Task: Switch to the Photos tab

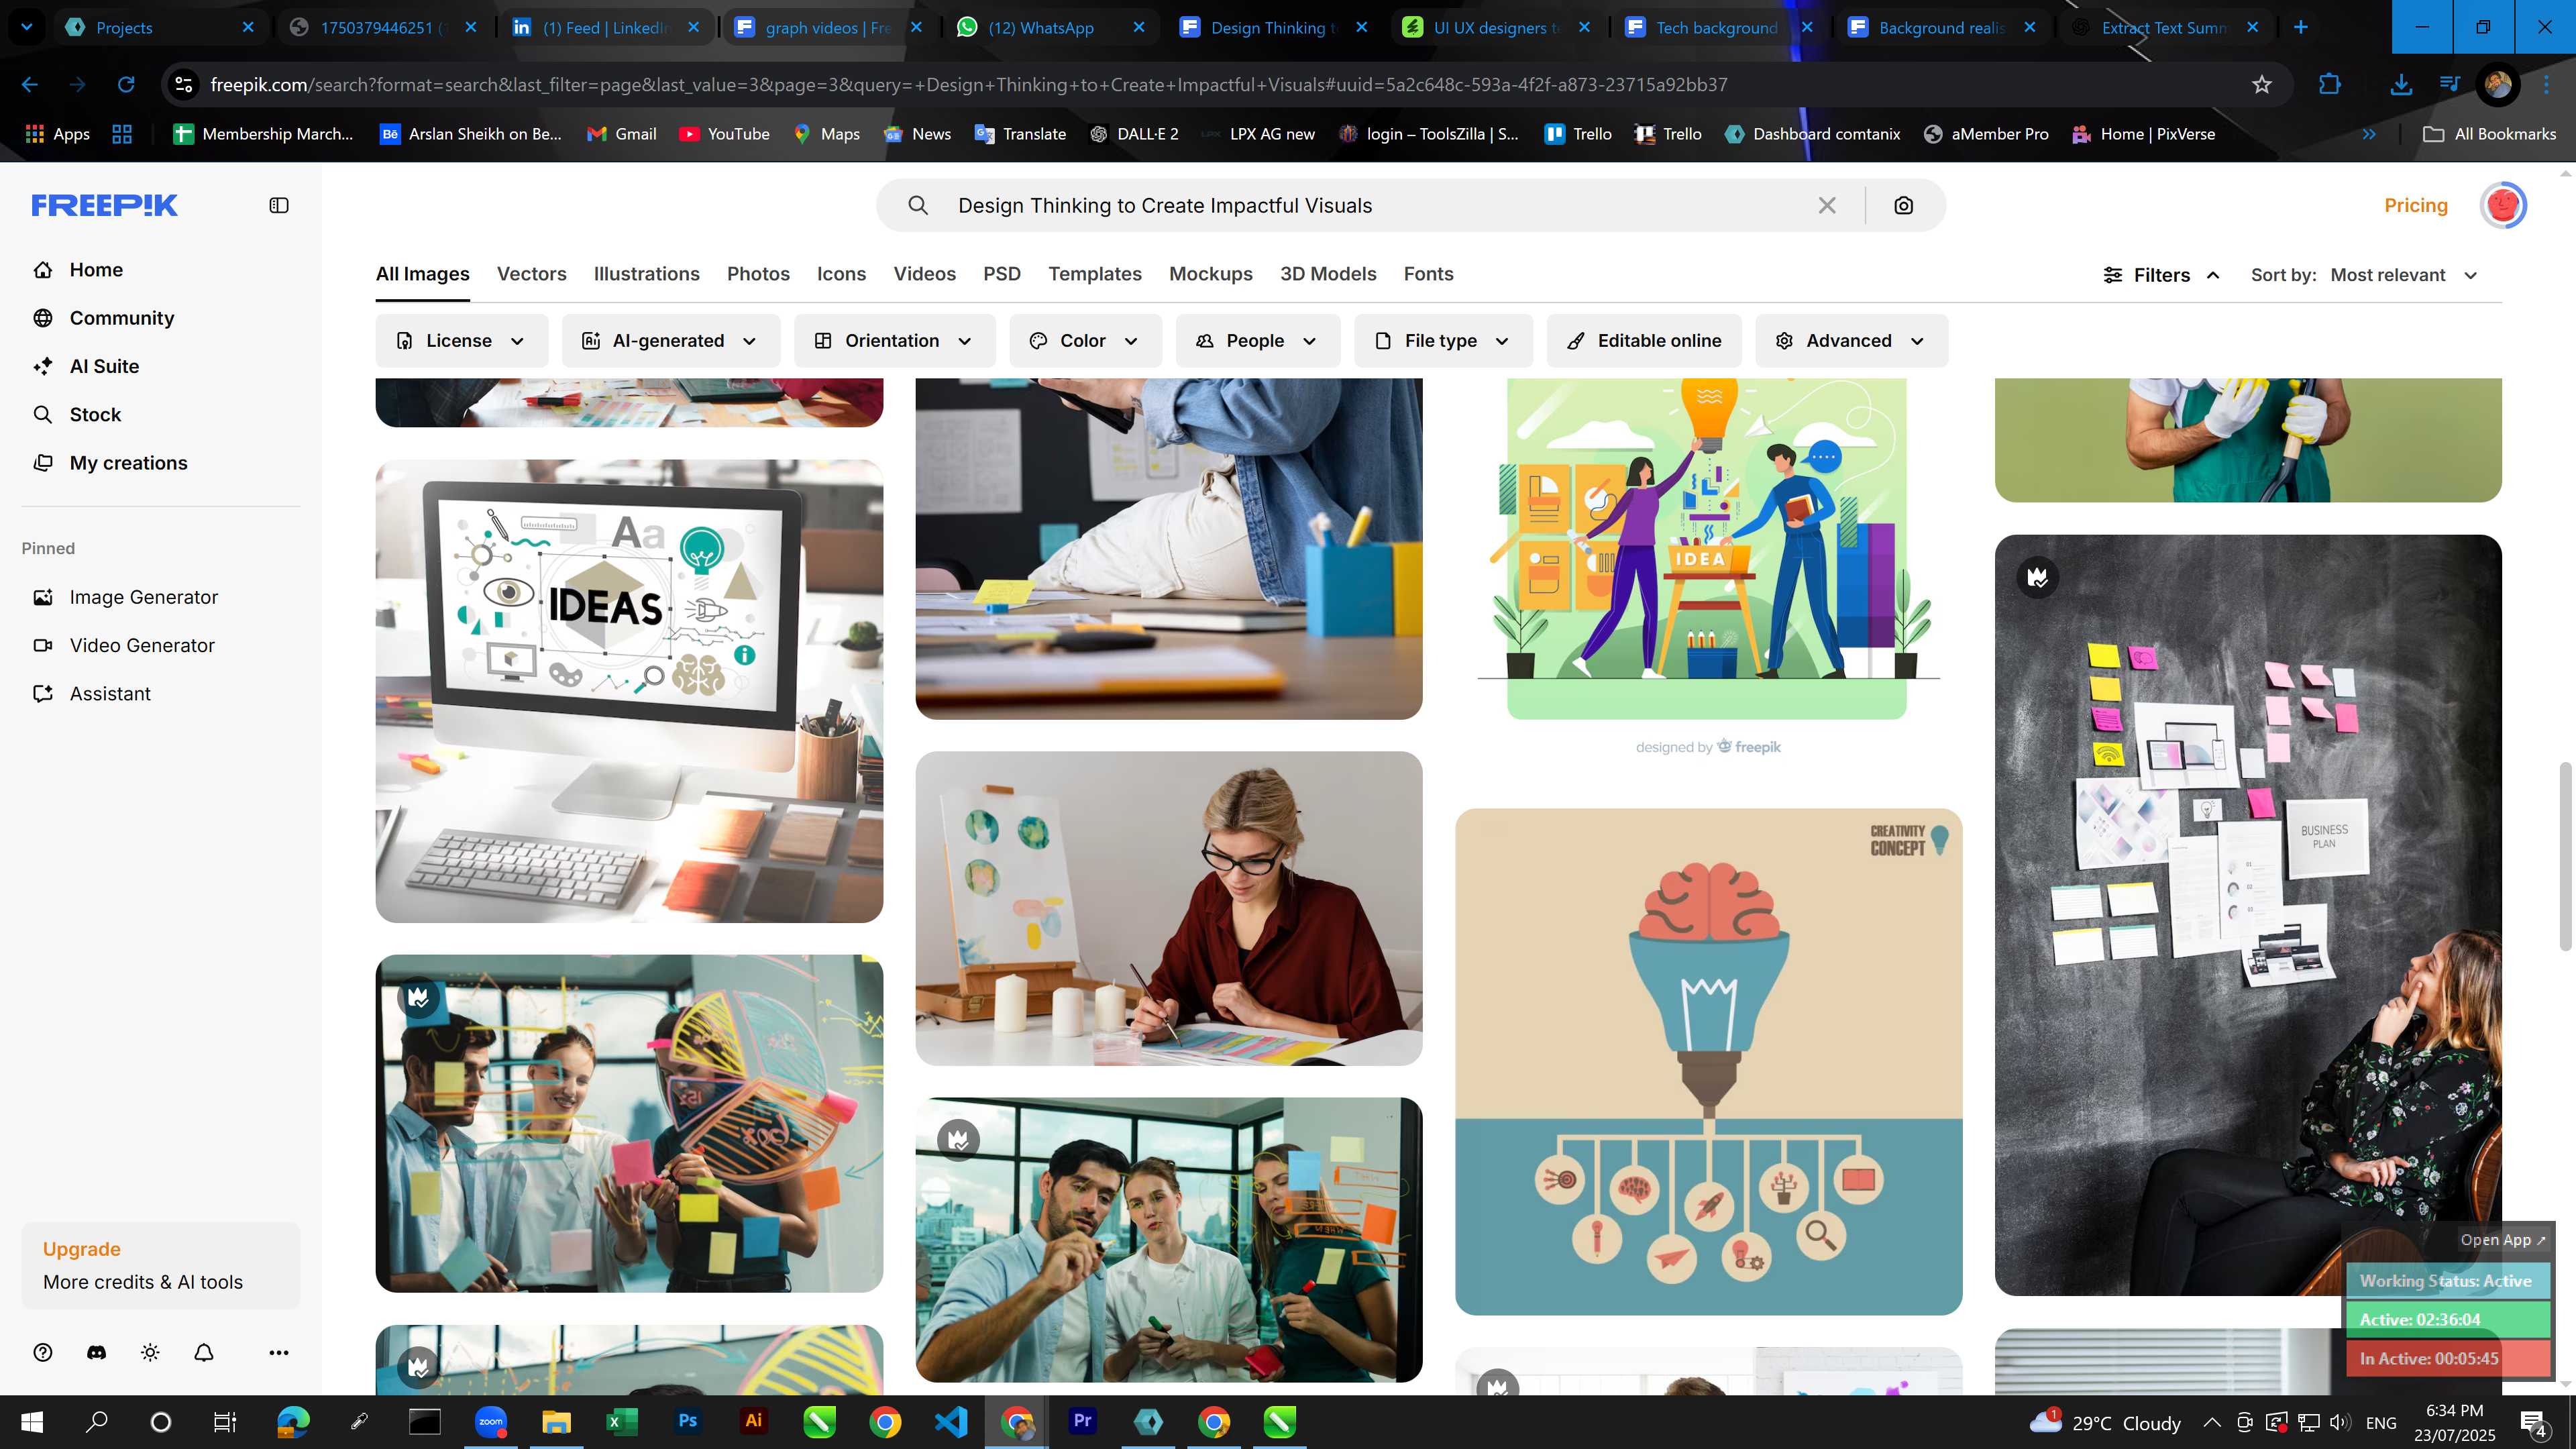Action: coord(758,274)
